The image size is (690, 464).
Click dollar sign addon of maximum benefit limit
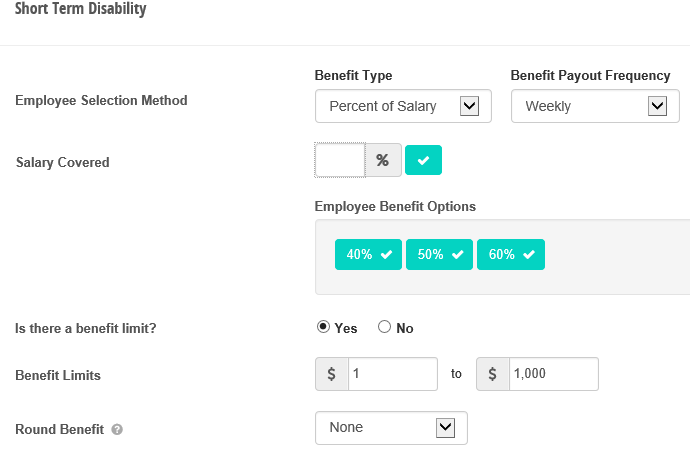pyautogui.click(x=493, y=374)
